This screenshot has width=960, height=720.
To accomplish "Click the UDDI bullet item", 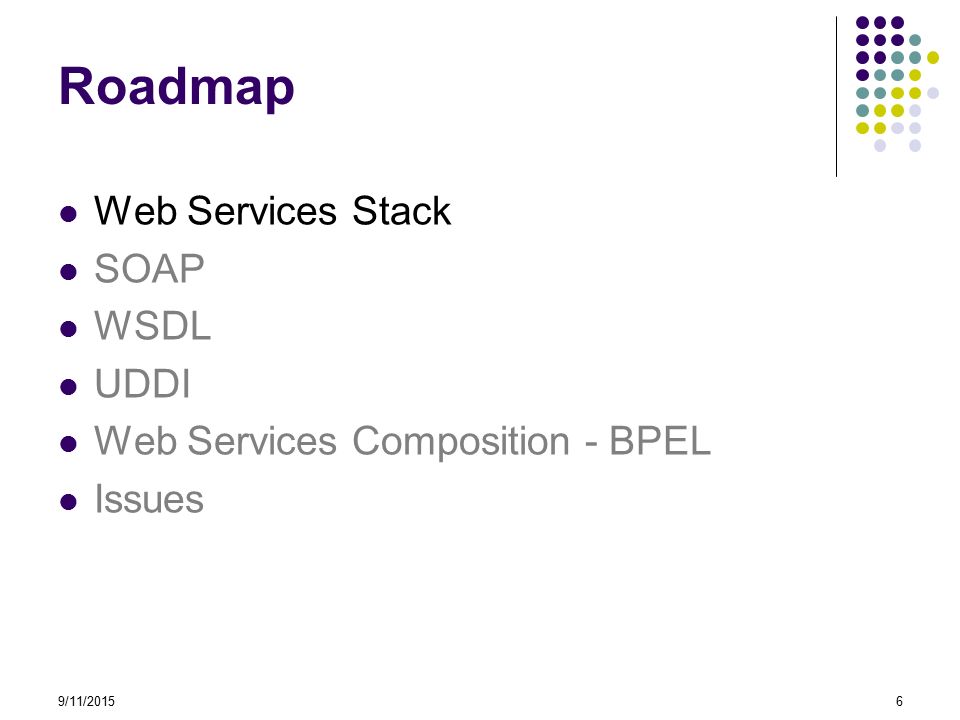I will 142,383.
